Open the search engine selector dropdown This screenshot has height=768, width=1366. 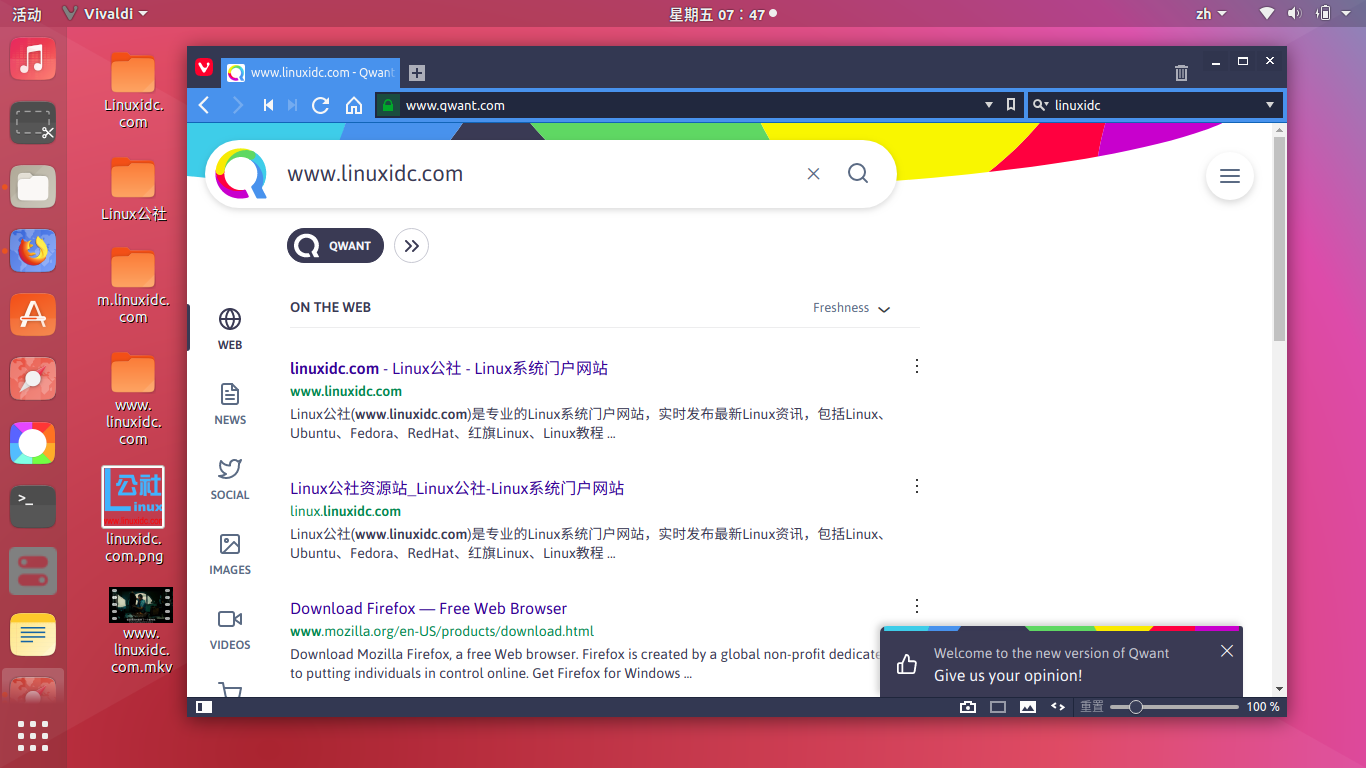coord(1040,105)
